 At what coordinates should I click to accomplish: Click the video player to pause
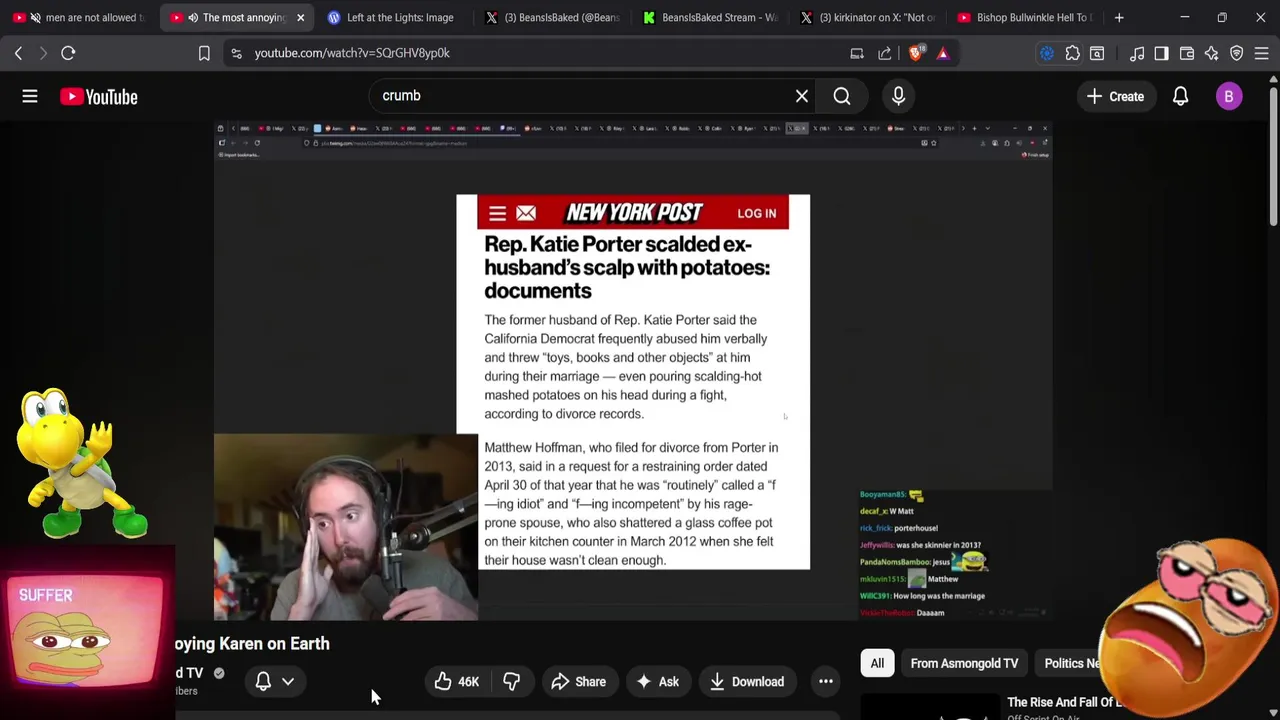[x=633, y=371]
